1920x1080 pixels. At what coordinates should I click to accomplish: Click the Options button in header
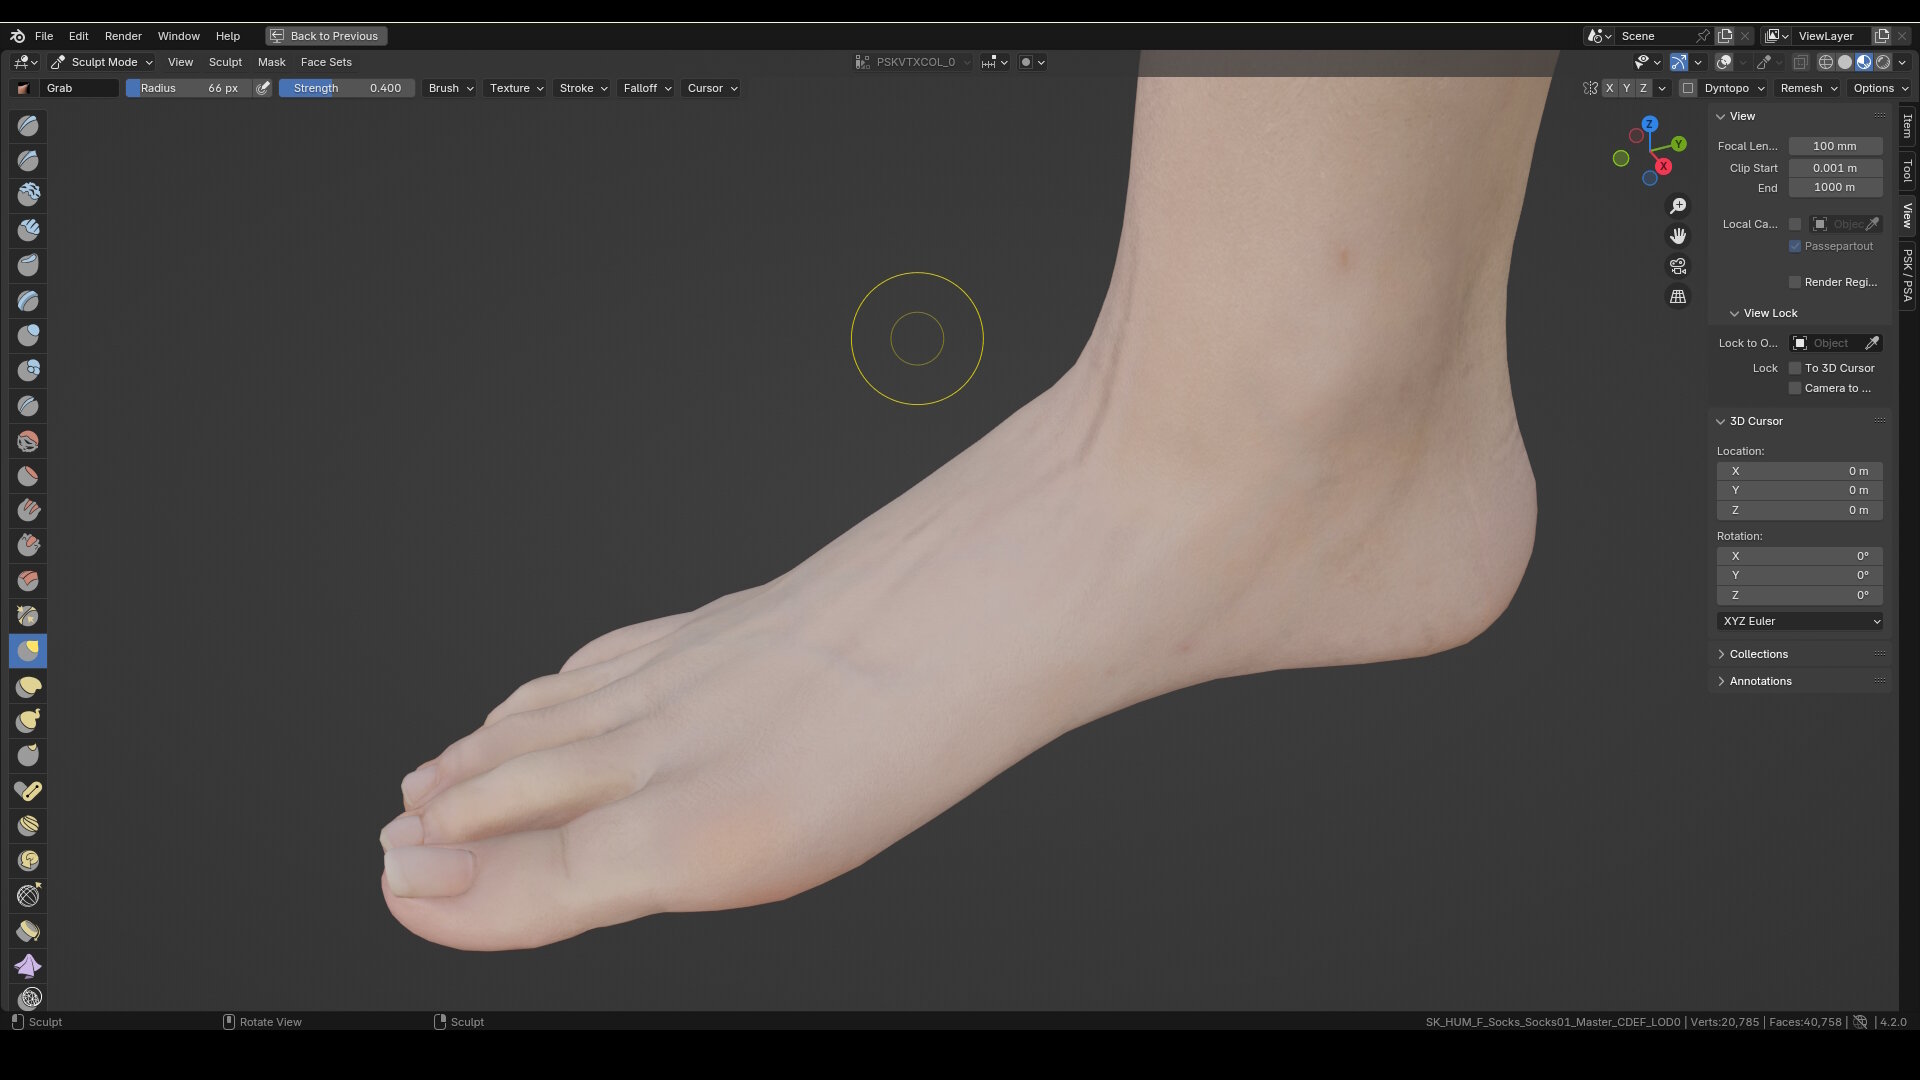(1880, 88)
